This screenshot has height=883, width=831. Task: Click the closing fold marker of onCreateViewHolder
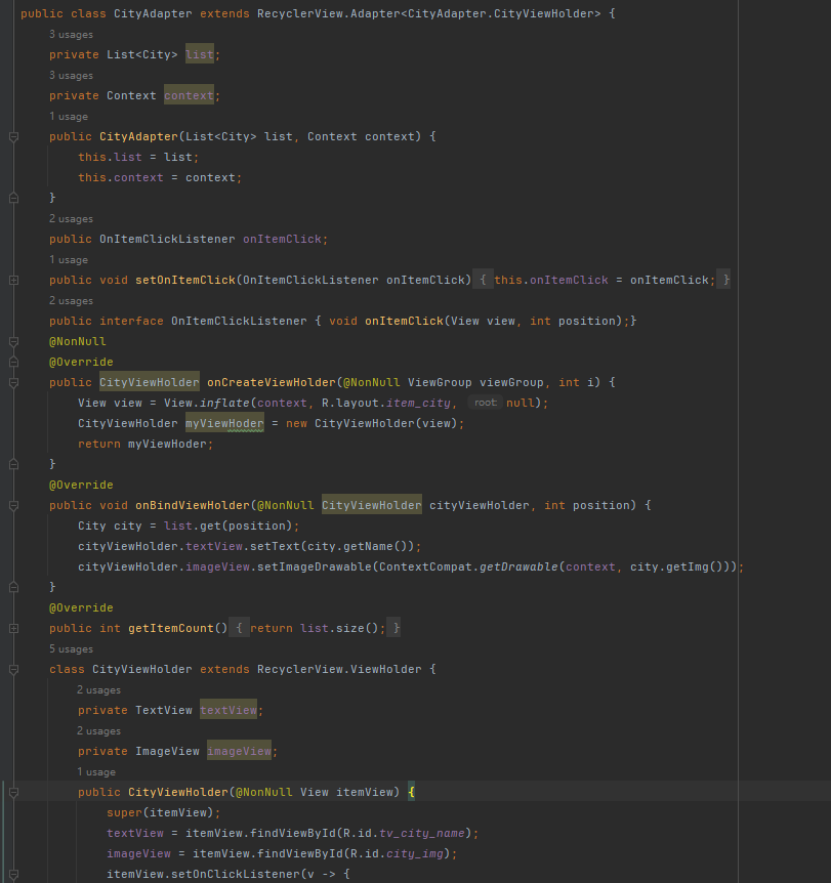click(x=13, y=465)
